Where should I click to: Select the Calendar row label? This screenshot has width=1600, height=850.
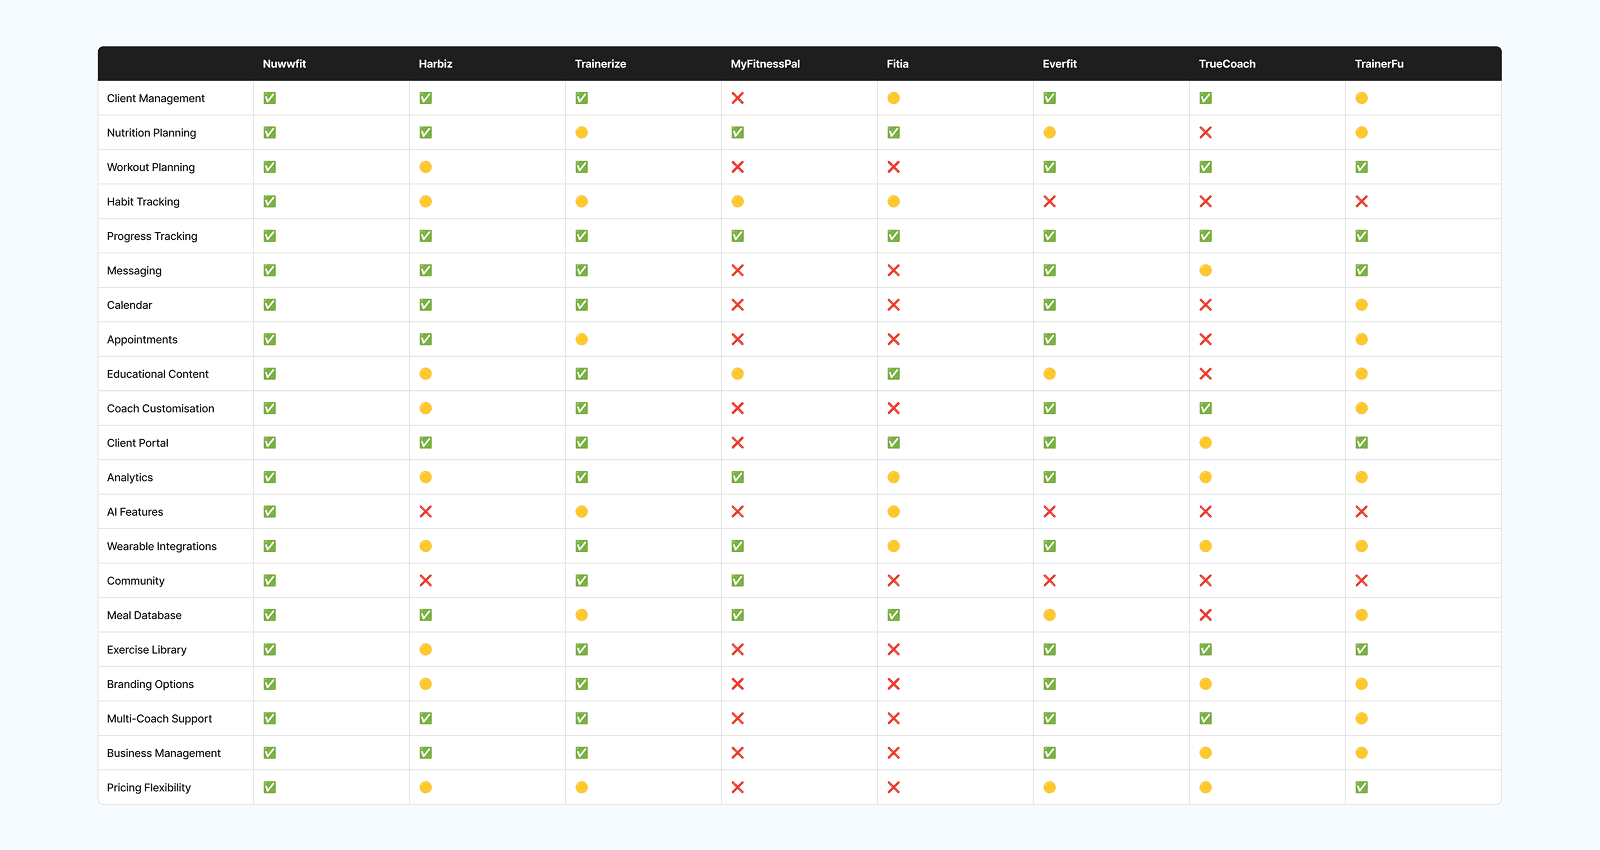point(129,305)
